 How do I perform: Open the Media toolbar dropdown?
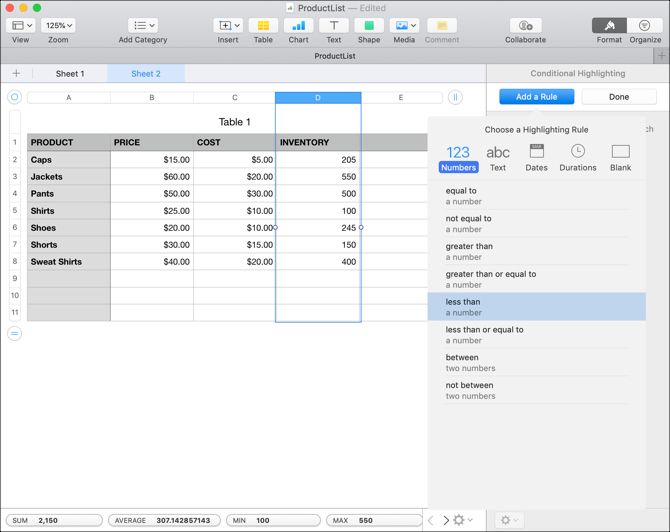tap(404, 26)
